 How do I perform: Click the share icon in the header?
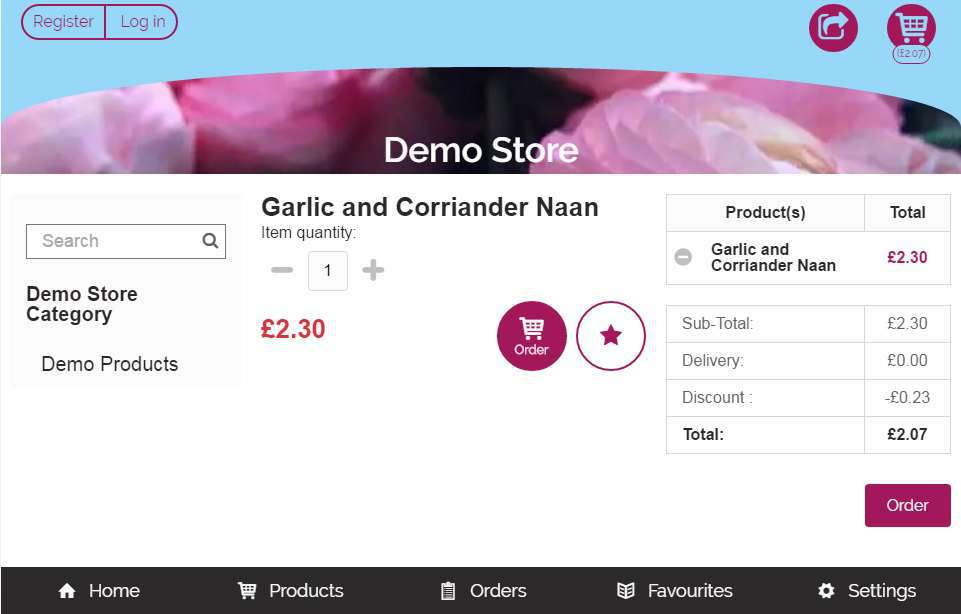click(x=833, y=27)
